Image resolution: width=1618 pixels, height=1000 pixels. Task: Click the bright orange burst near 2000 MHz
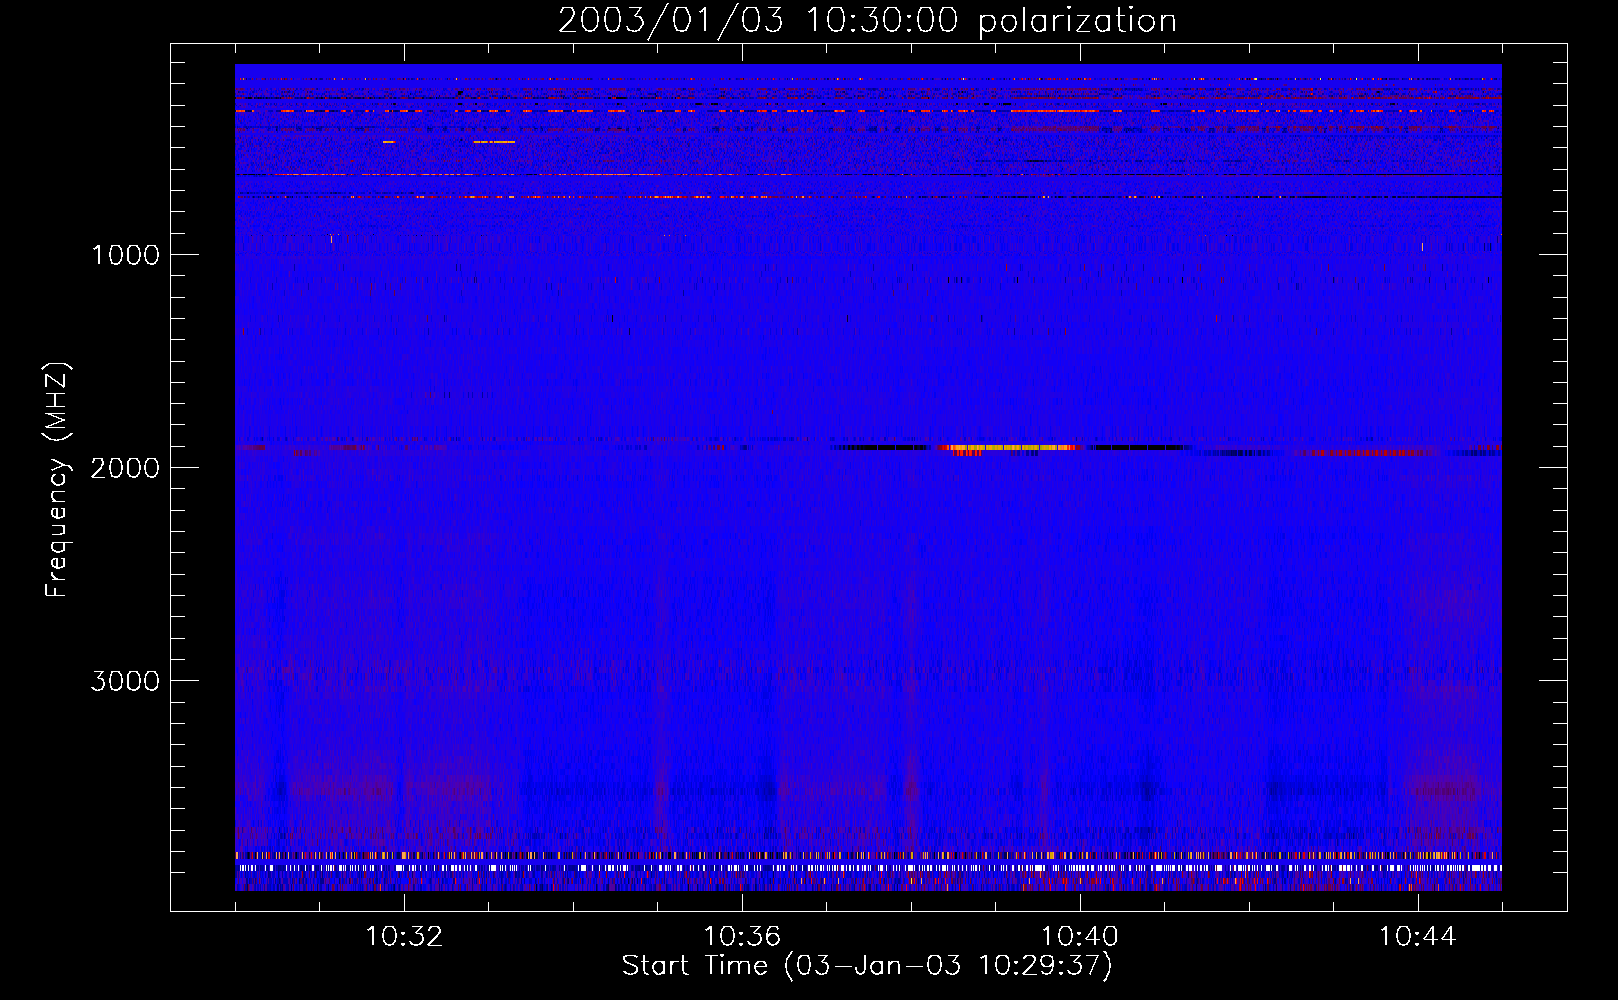click(1008, 448)
